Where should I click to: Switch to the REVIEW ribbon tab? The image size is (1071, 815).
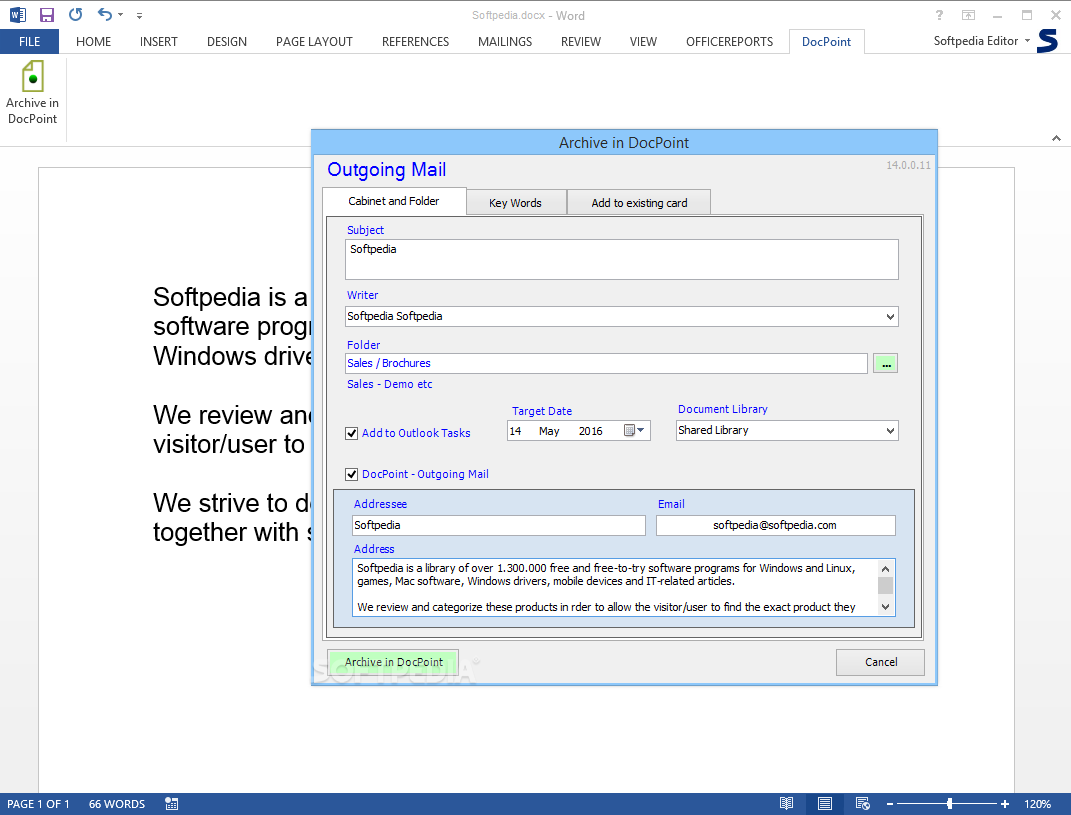pos(581,42)
